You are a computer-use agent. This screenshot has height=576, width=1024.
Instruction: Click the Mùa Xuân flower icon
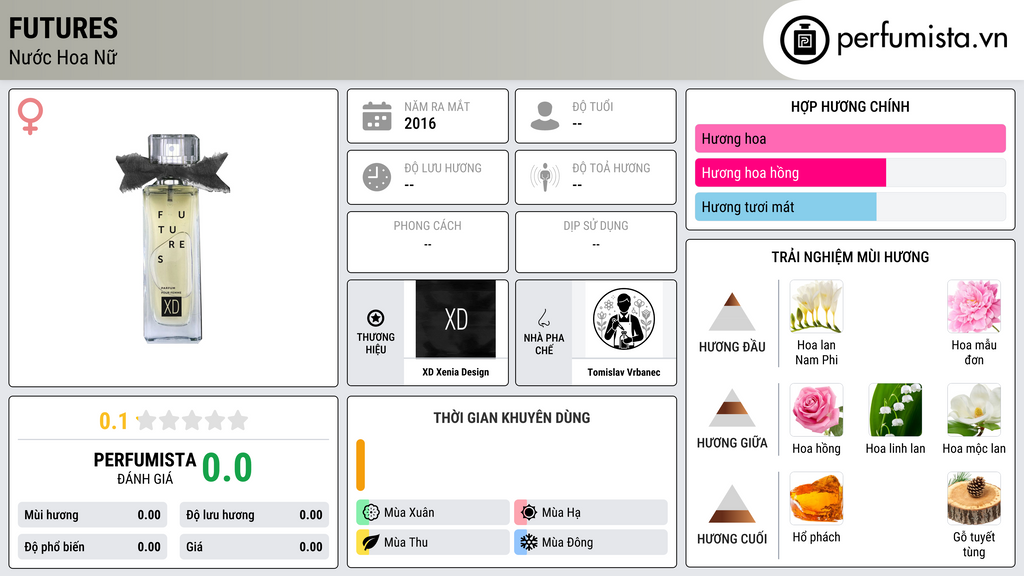coord(371,512)
